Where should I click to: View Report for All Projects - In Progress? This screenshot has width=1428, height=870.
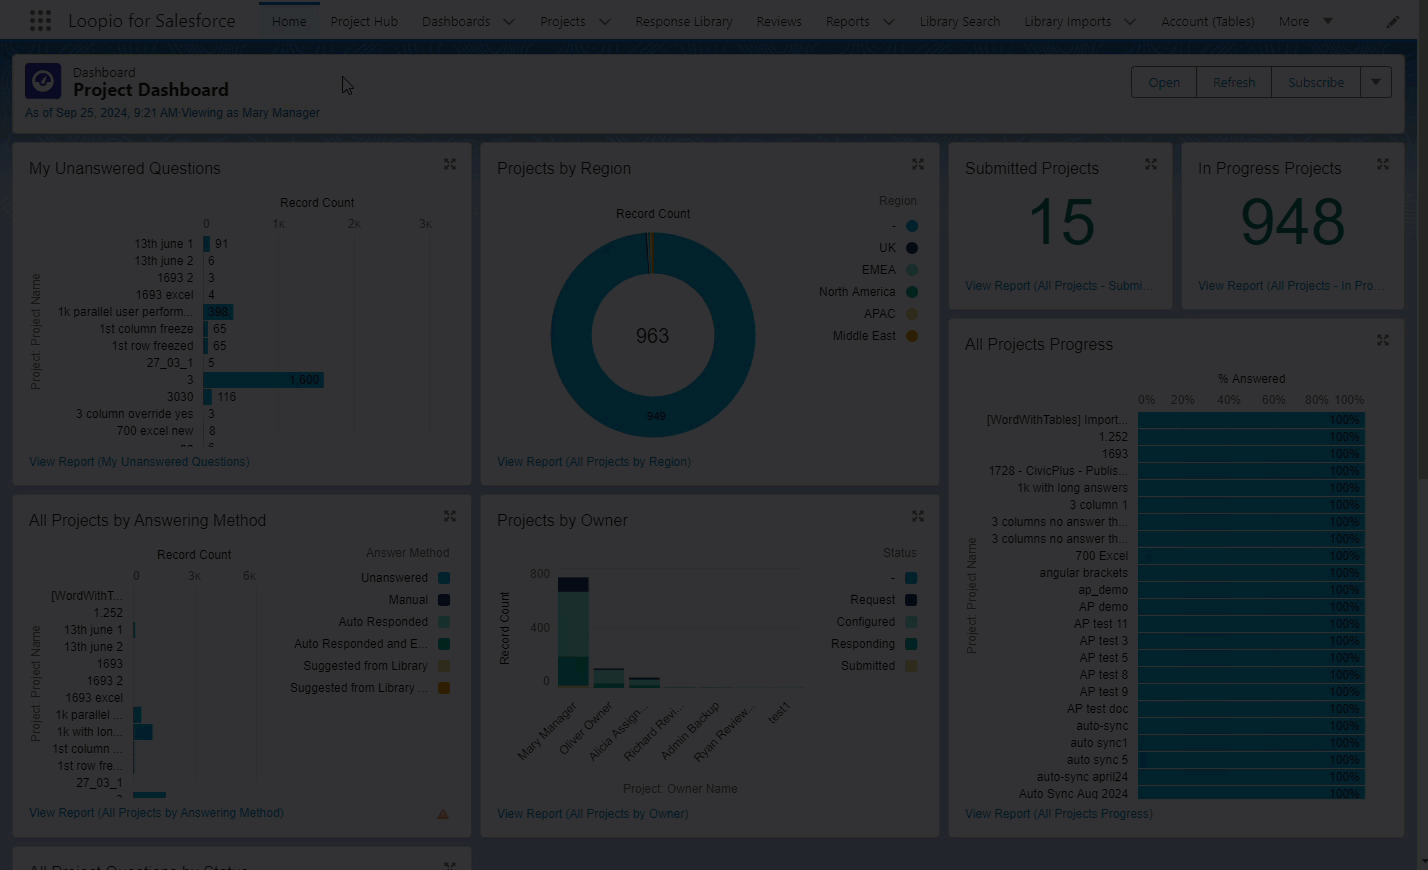click(1292, 286)
